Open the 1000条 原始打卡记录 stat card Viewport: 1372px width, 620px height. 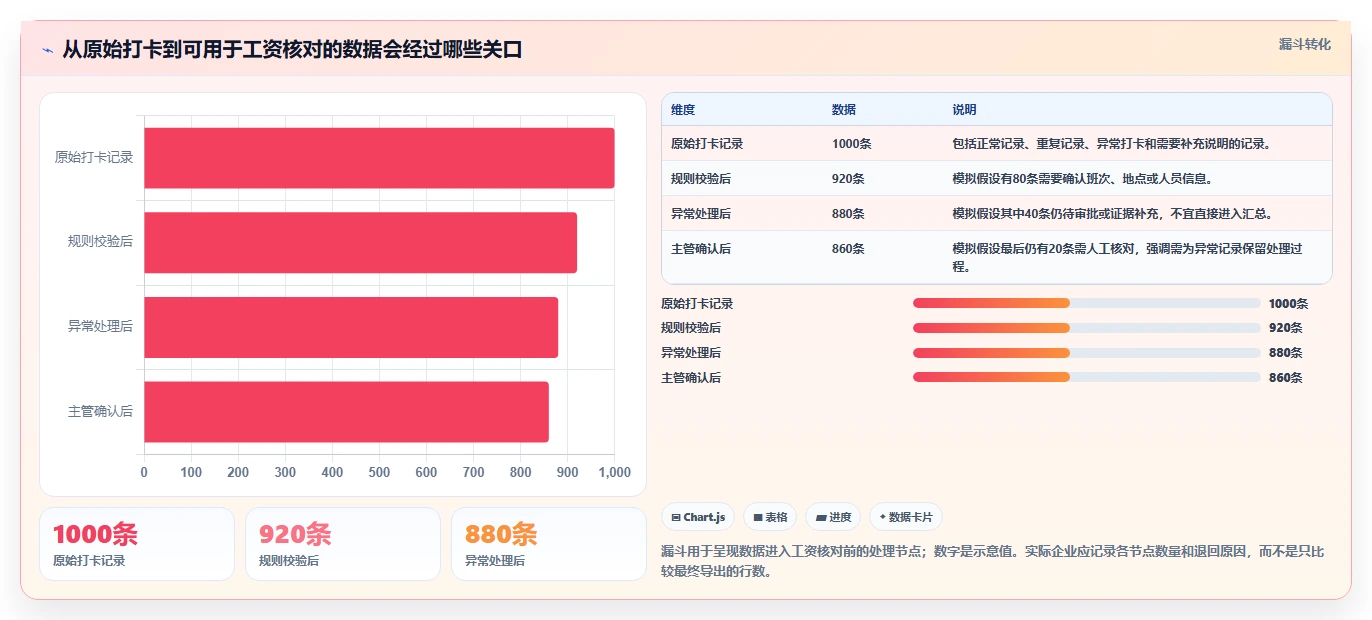tap(137, 544)
